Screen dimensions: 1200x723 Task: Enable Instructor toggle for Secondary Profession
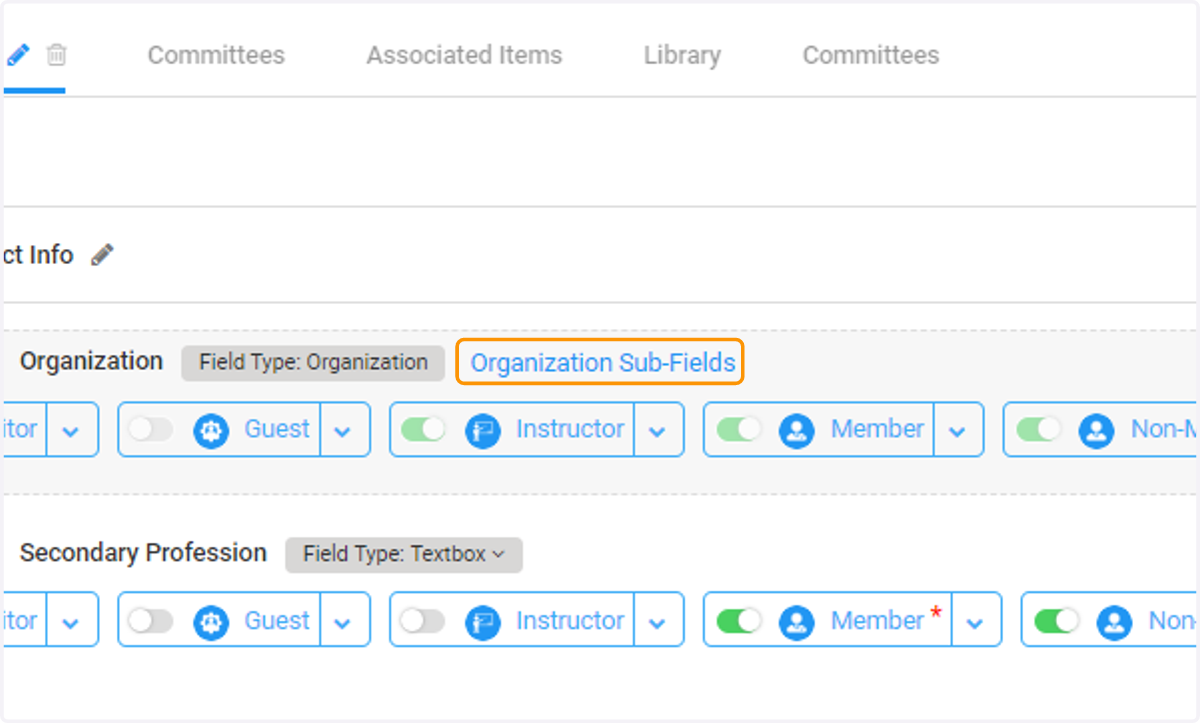point(423,621)
